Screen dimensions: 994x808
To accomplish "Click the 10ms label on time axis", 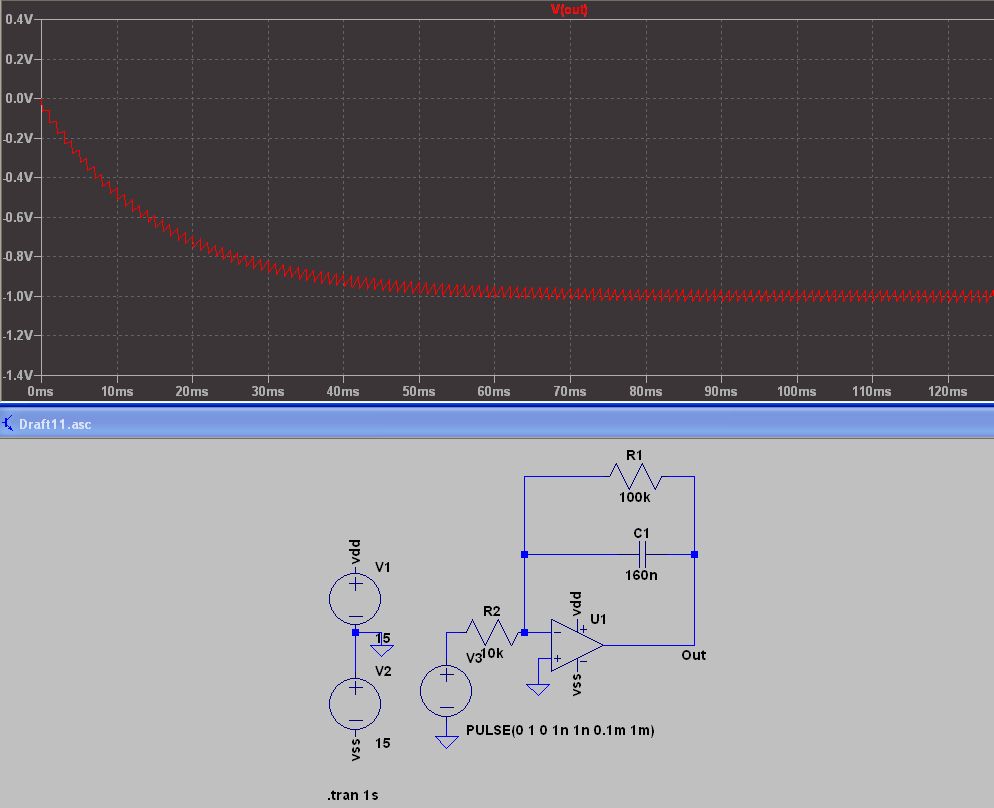I will (x=117, y=392).
